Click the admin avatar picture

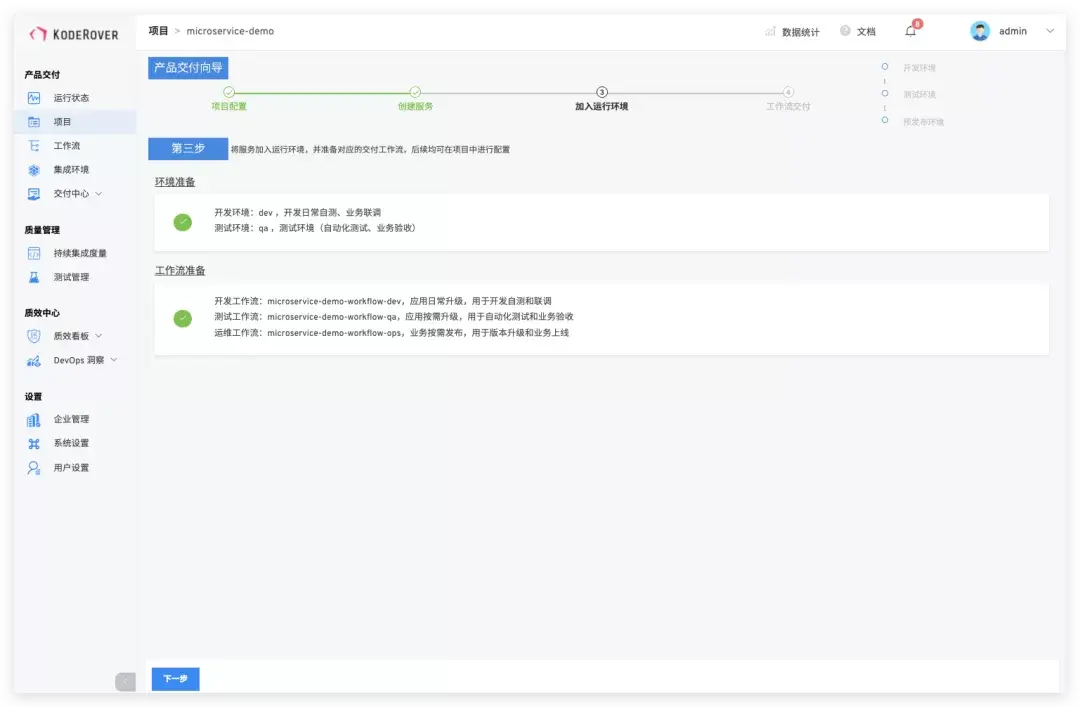978,31
